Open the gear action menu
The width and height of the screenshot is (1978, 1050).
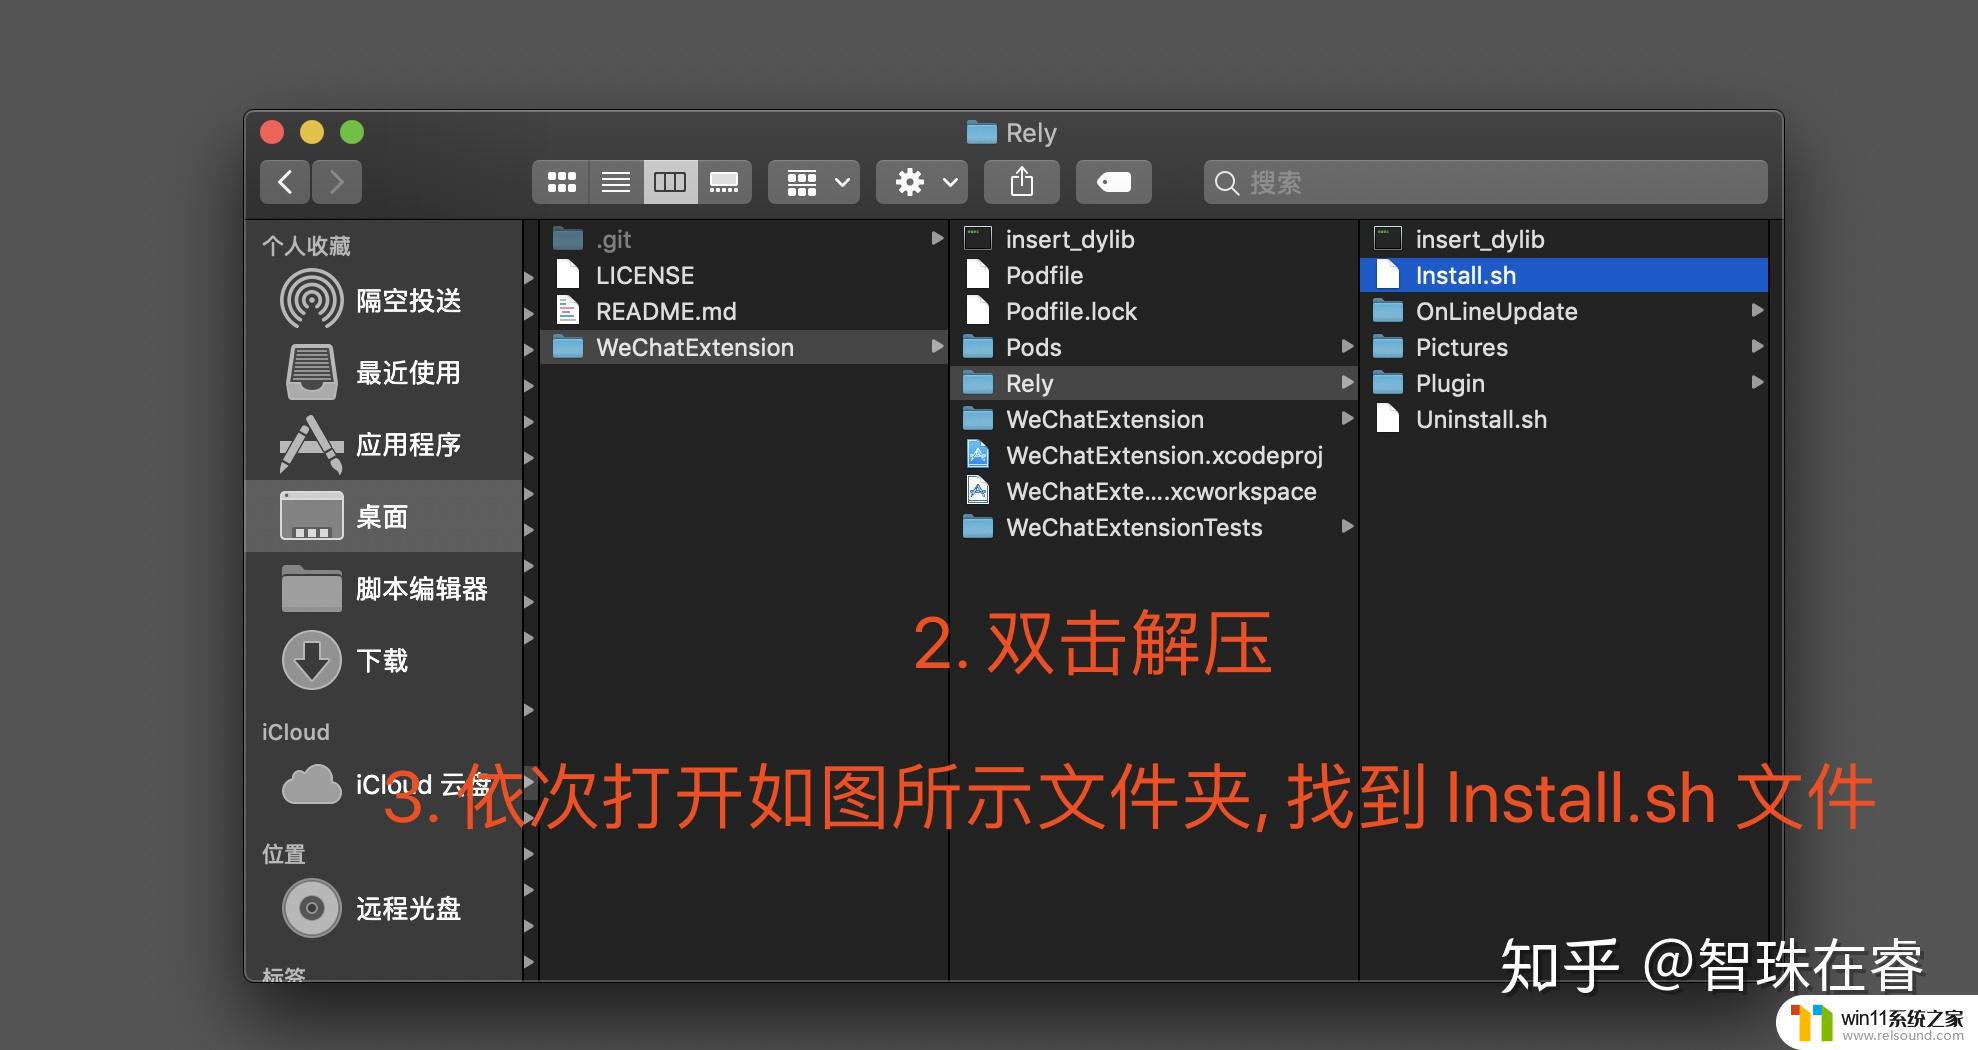tap(922, 182)
